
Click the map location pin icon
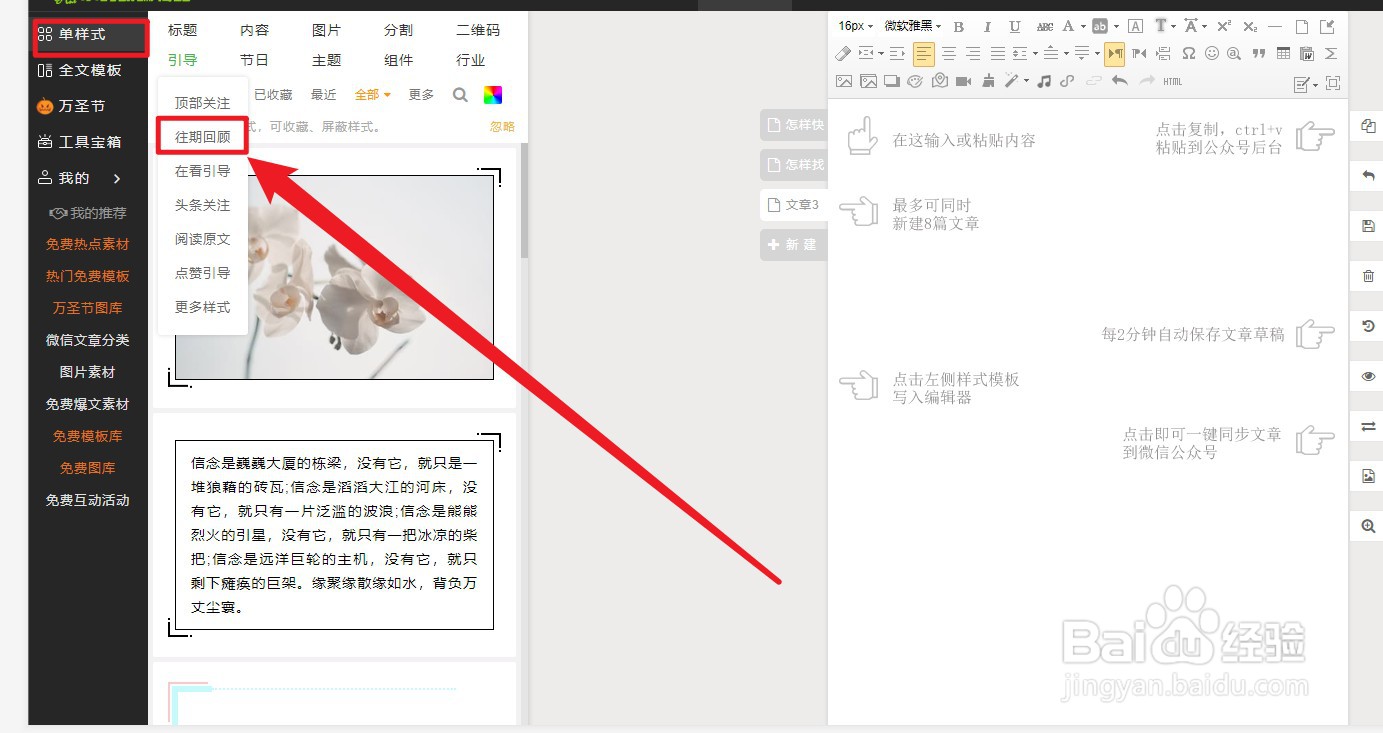pyautogui.click(x=940, y=81)
